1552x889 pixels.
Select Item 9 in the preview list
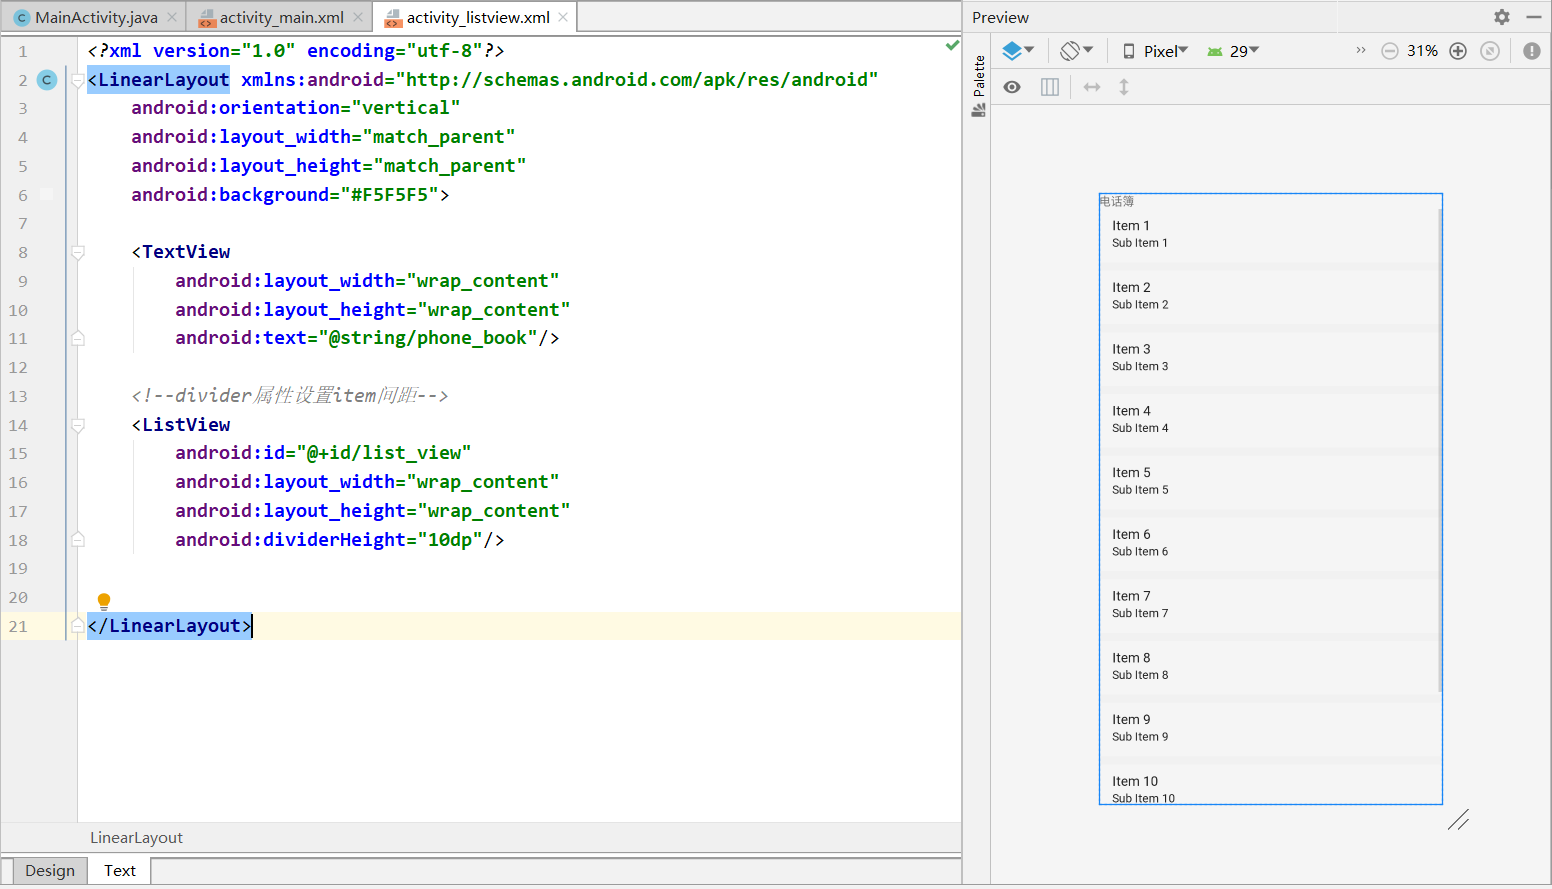click(1269, 729)
